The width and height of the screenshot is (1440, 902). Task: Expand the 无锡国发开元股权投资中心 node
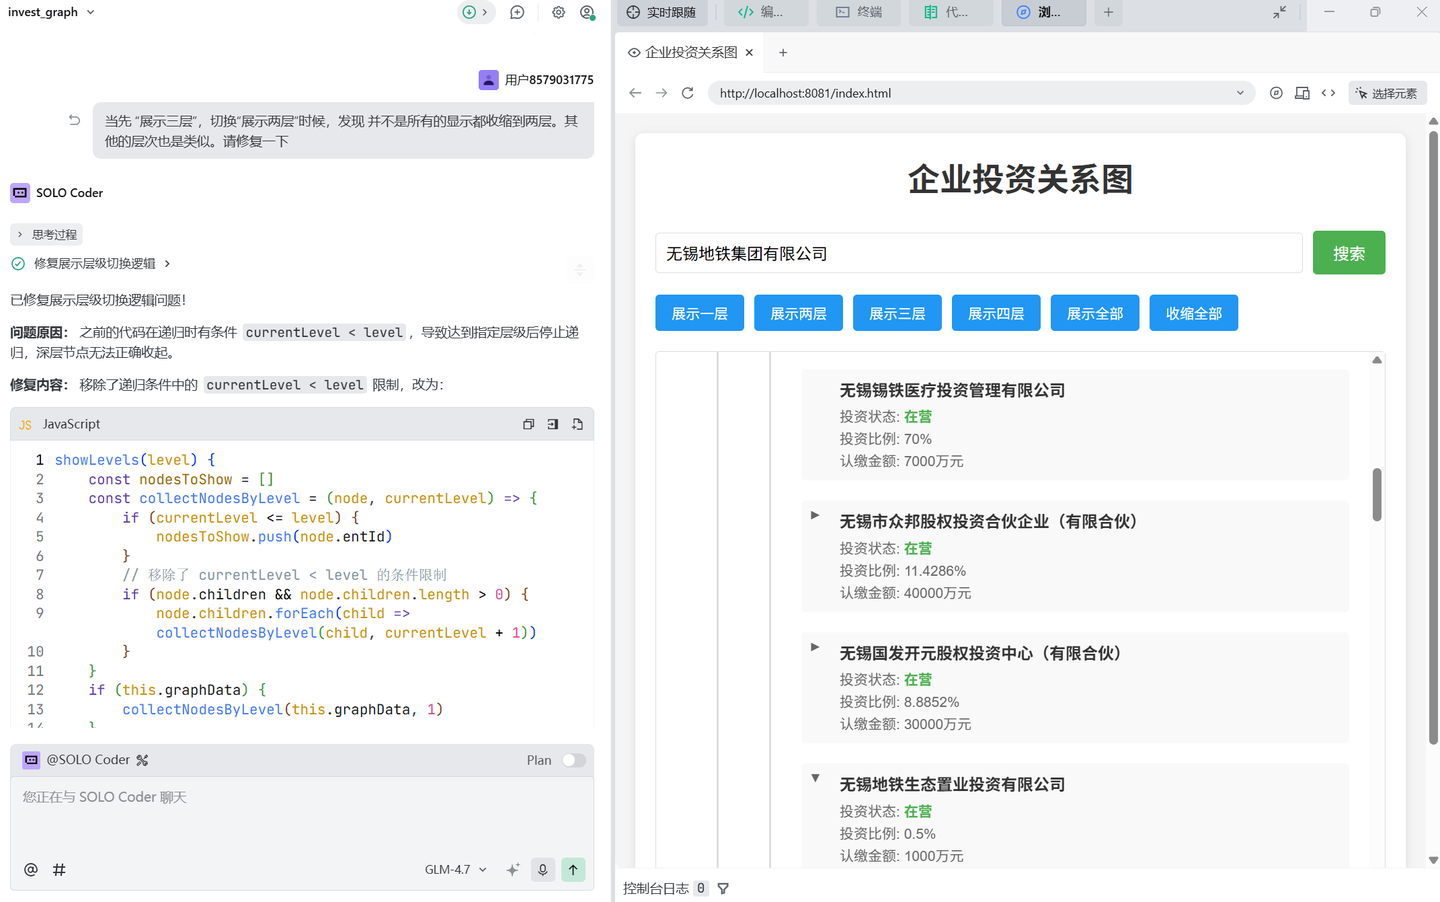pos(815,647)
